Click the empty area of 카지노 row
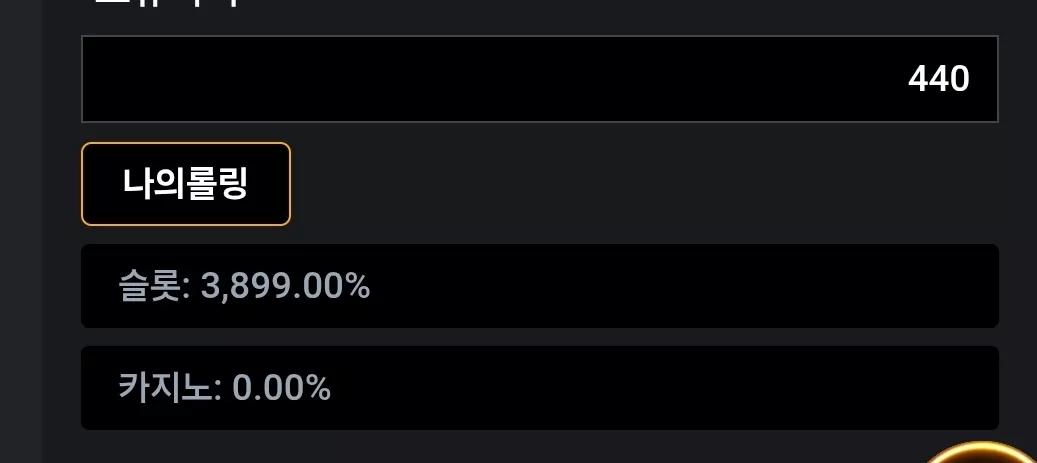 coord(661,388)
